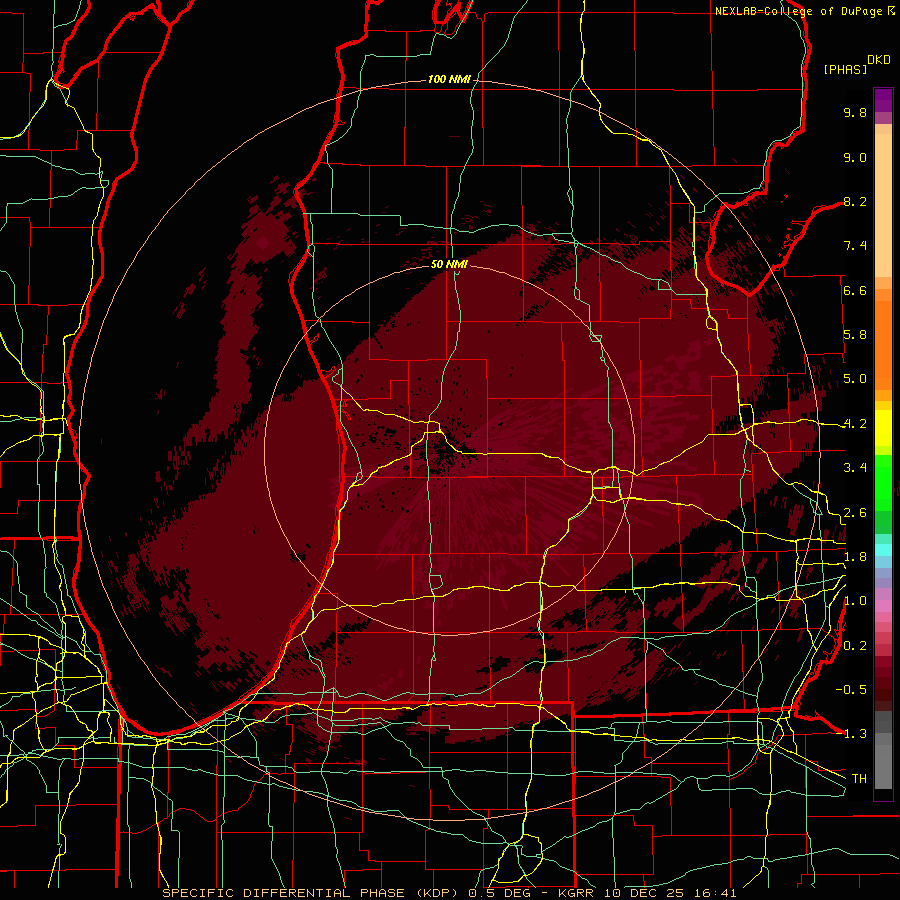Click the yellow segment of the color bar

click(x=883, y=428)
